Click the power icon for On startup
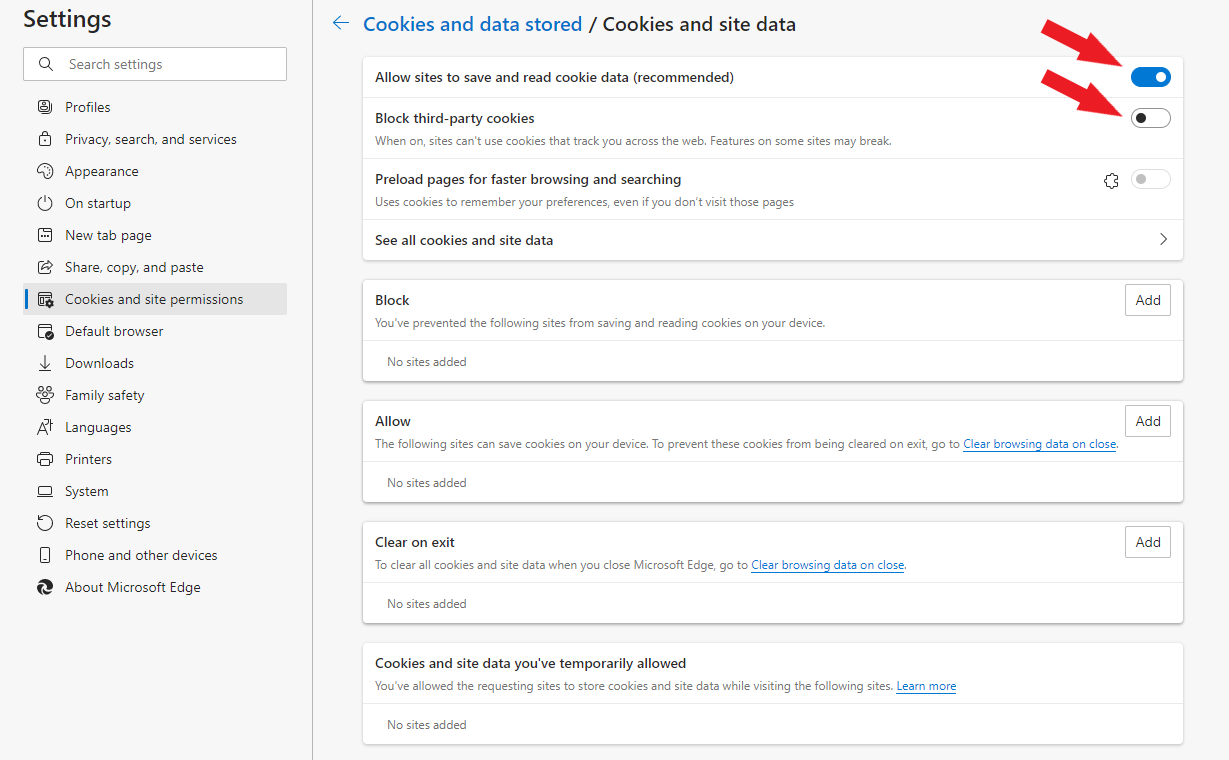The height and width of the screenshot is (760, 1229). (45, 203)
